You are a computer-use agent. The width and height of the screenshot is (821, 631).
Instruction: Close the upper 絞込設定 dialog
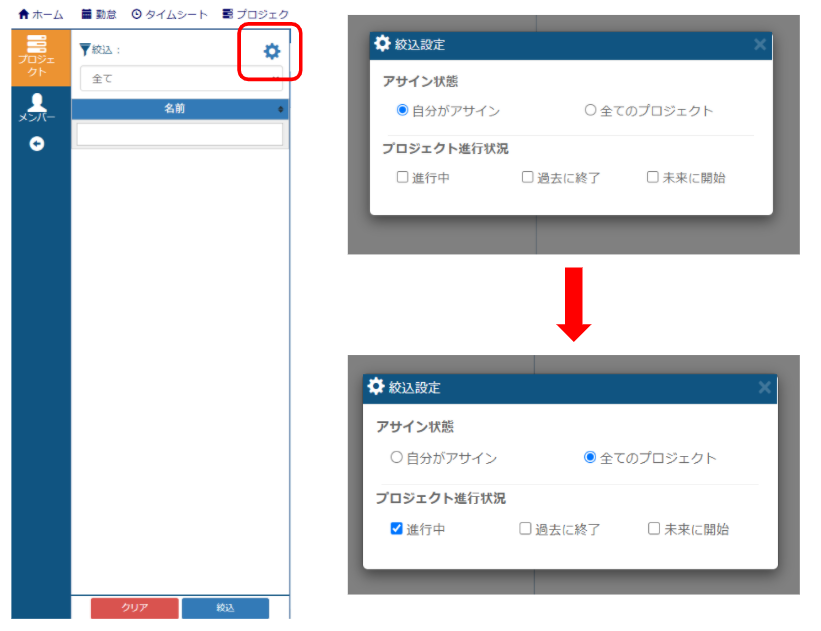coord(760,45)
